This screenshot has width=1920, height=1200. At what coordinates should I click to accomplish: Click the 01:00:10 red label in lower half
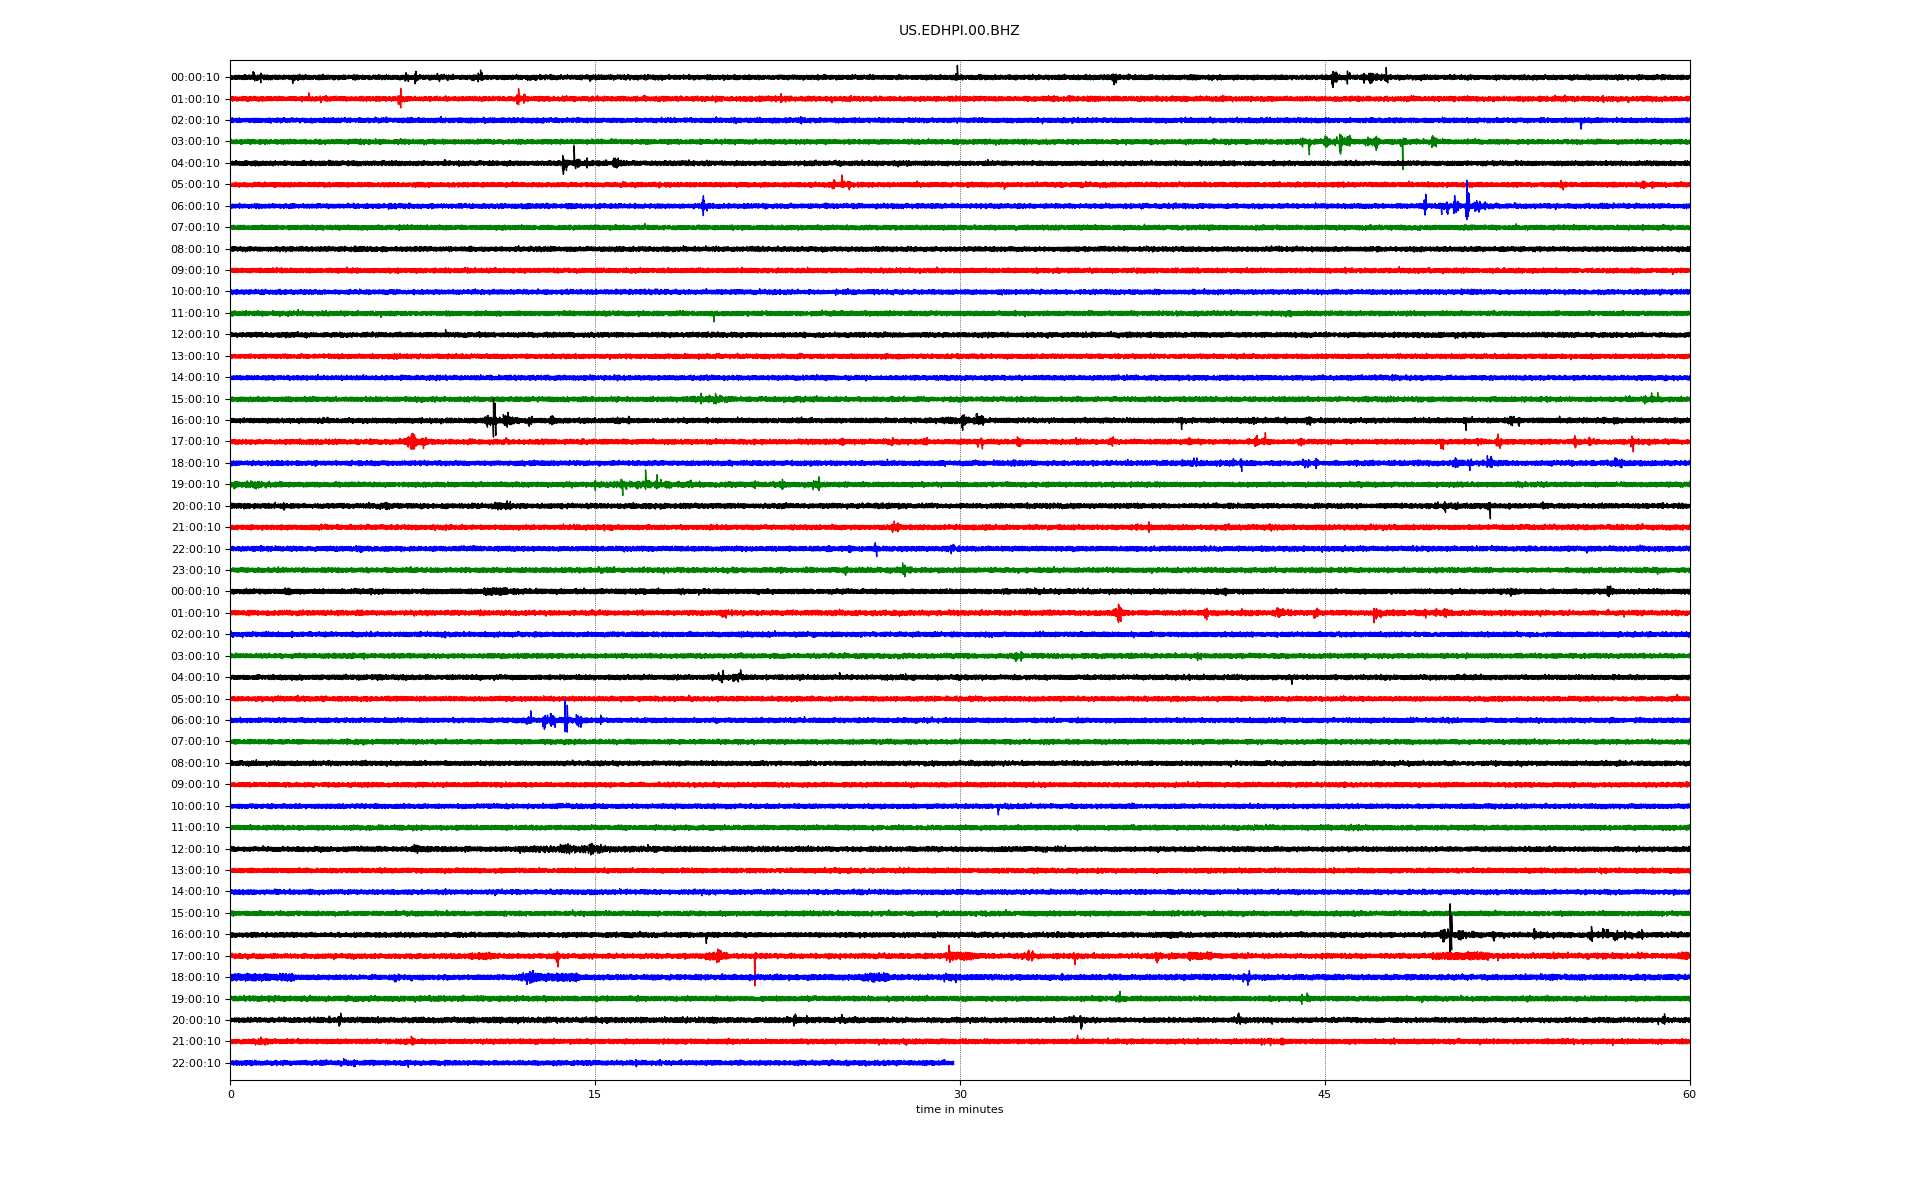click(195, 614)
